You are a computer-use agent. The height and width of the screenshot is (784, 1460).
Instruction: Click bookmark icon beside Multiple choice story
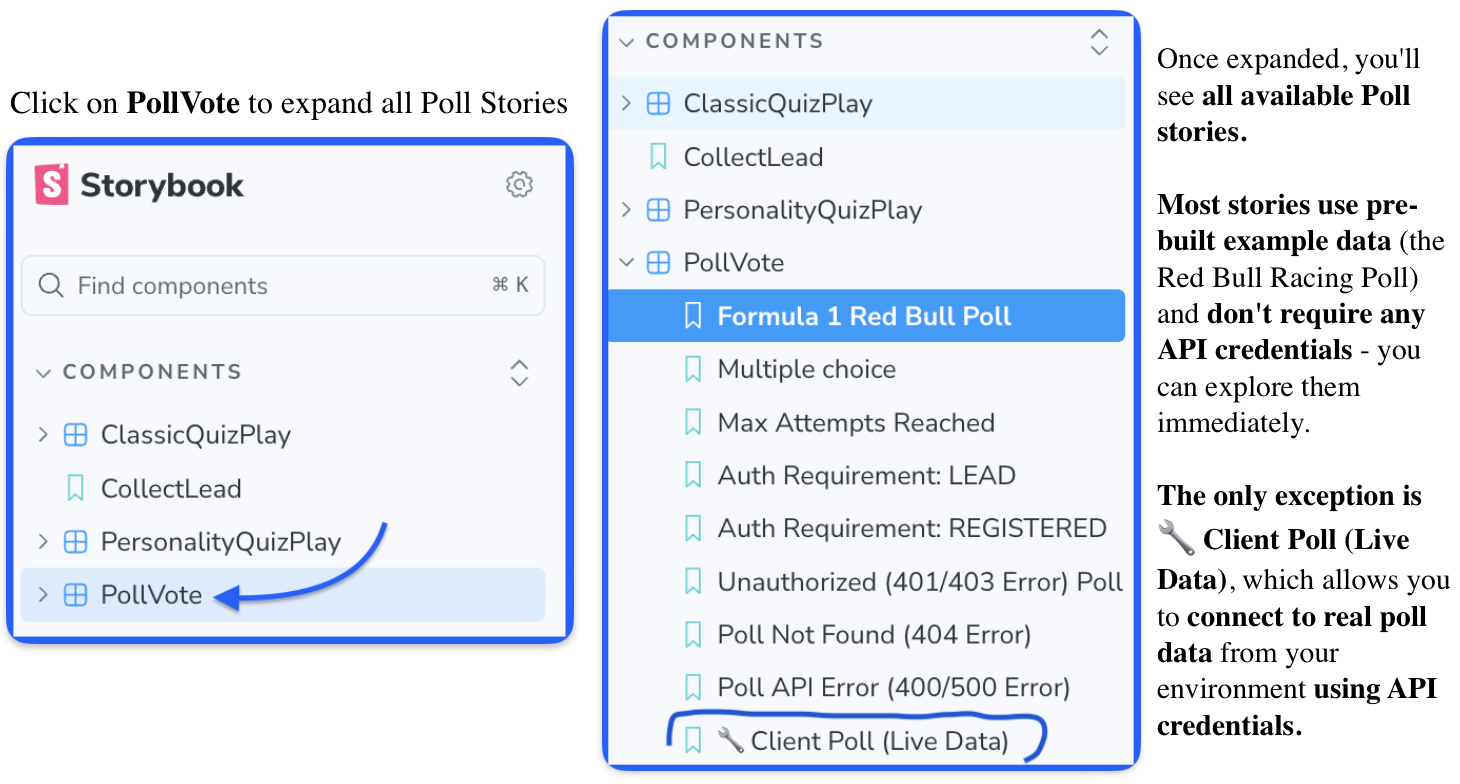point(692,370)
